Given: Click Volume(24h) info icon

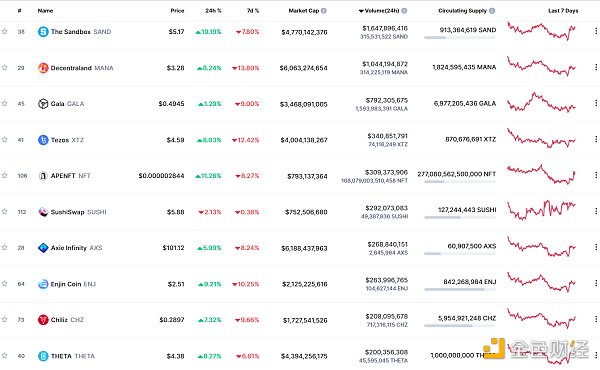Looking at the screenshot, I should click(x=404, y=11).
